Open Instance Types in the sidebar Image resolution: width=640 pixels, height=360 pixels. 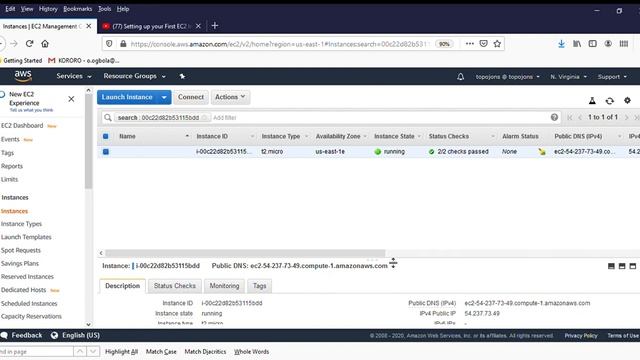coord(21,224)
